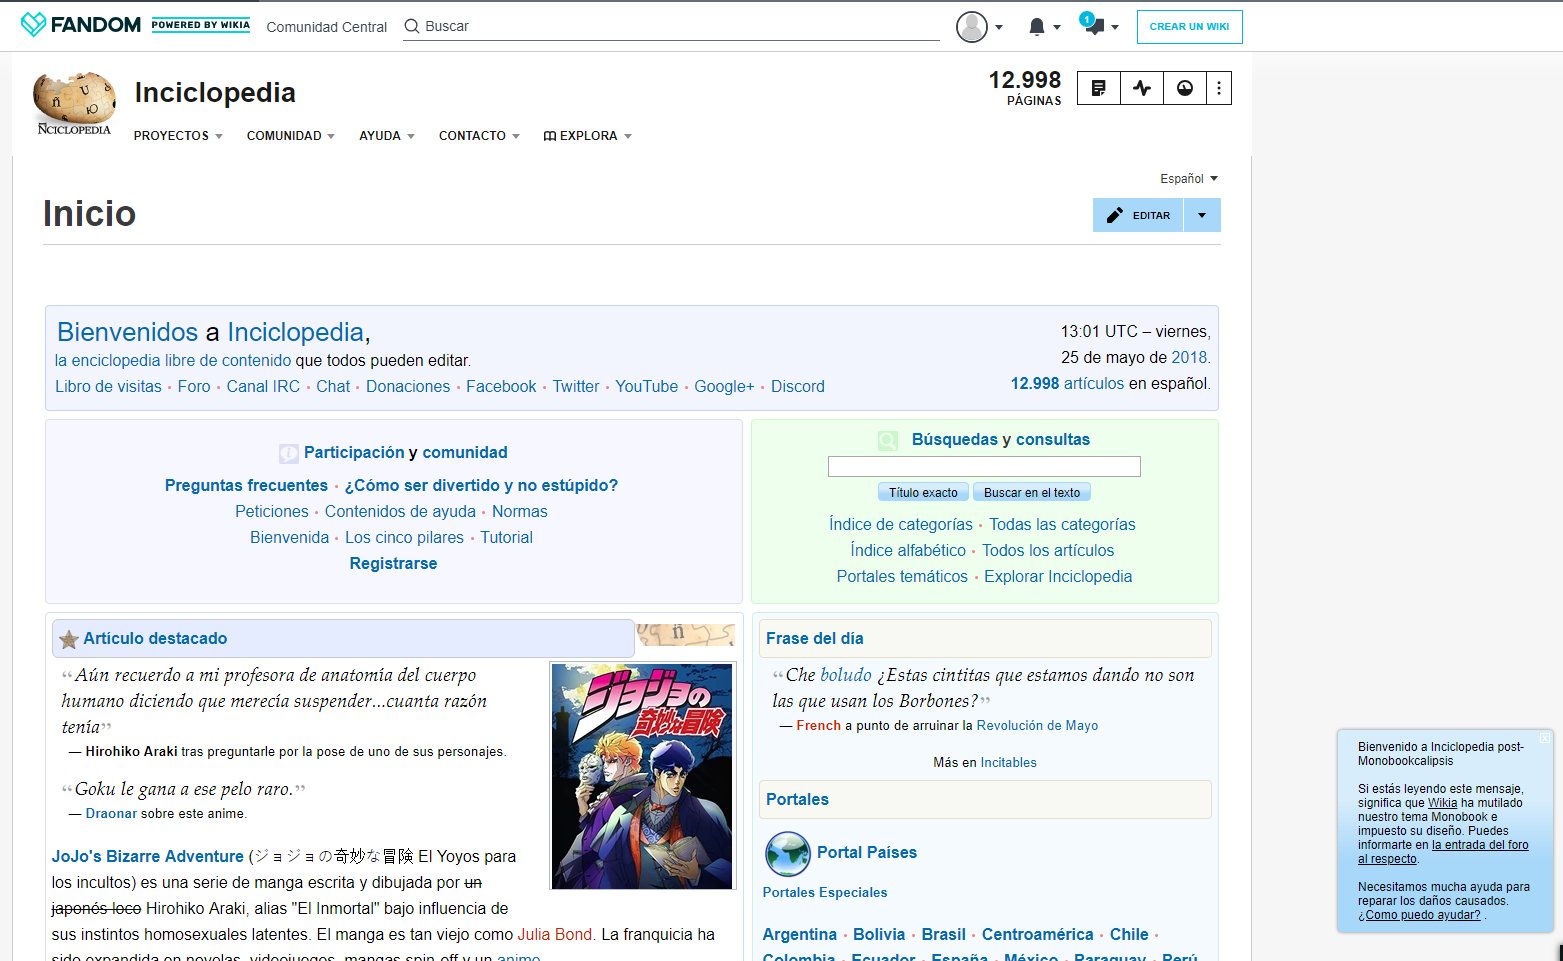The image size is (1563, 961).
Task: Open the messages speech bubble icon
Action: 1094,25
